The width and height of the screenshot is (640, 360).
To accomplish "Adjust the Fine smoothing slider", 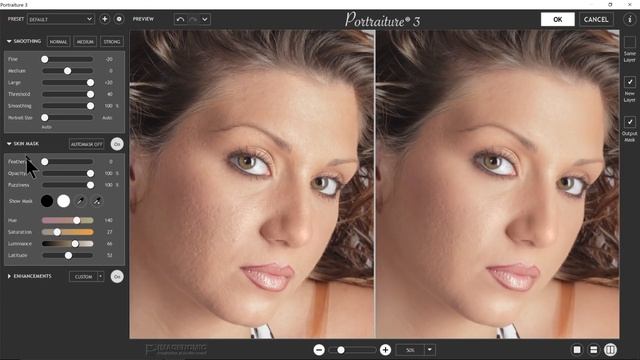I will coord(68,59).
